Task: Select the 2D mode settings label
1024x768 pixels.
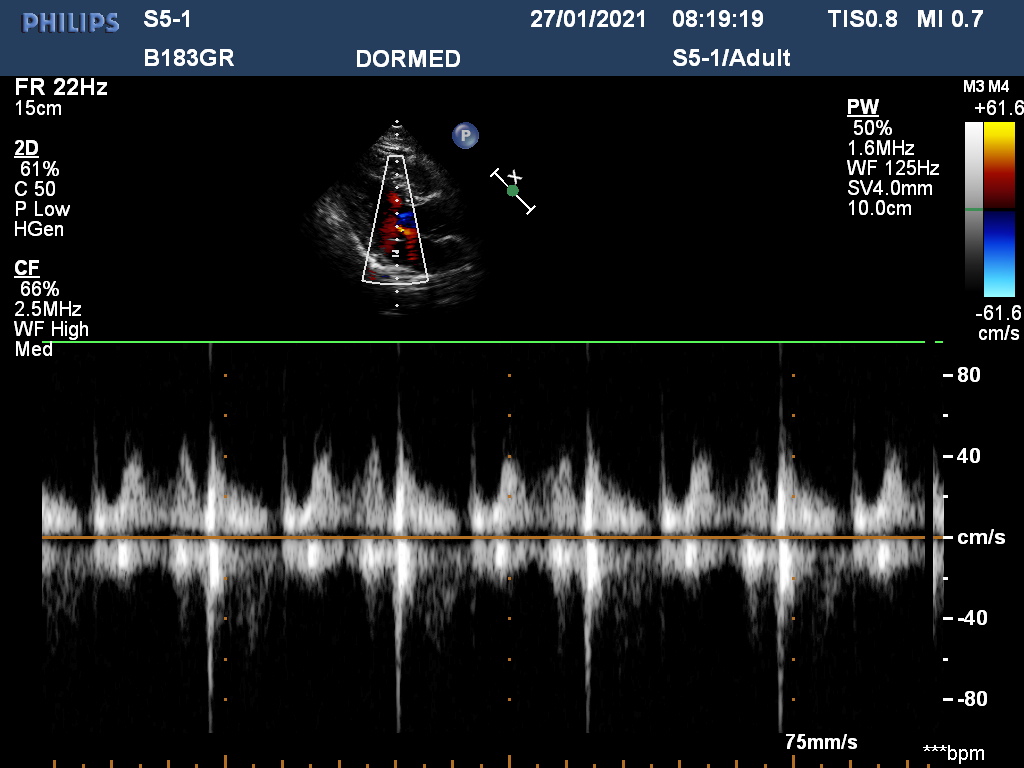Action: pyautogui.click(x=26, y=148)
